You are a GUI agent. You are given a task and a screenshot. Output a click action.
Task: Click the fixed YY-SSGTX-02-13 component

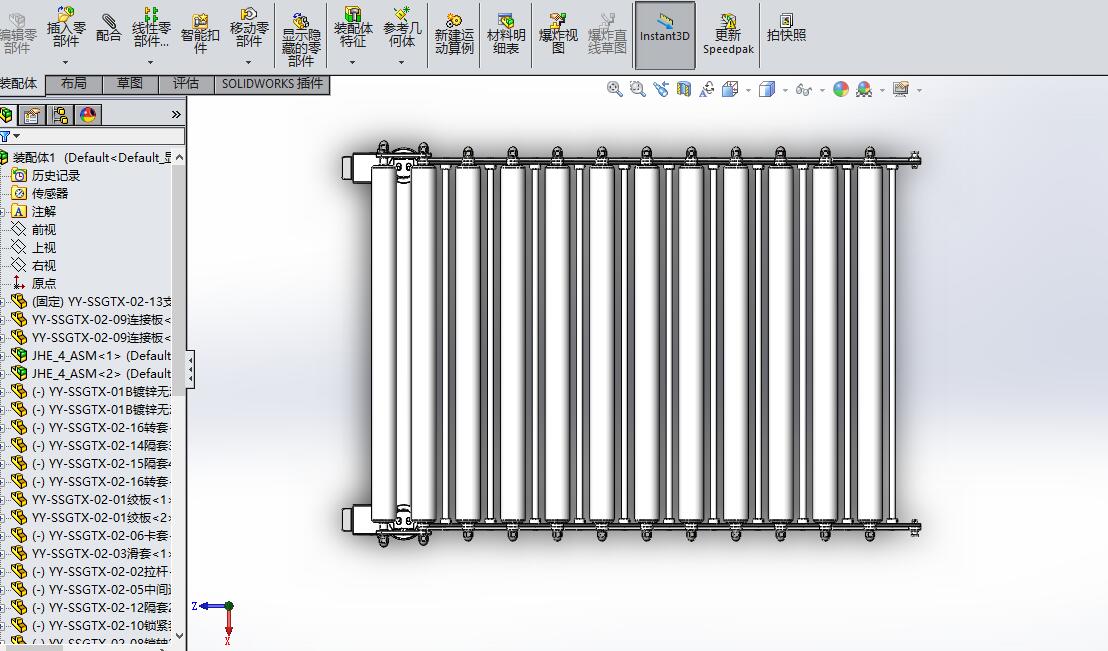pyautogui.click(x=101, y=301)
